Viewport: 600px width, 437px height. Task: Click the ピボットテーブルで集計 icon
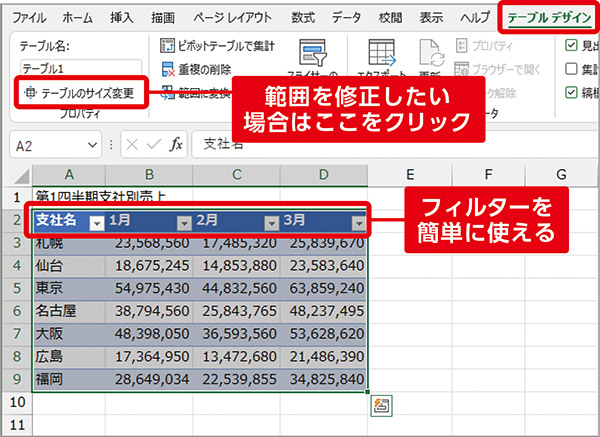pos(167,46)
